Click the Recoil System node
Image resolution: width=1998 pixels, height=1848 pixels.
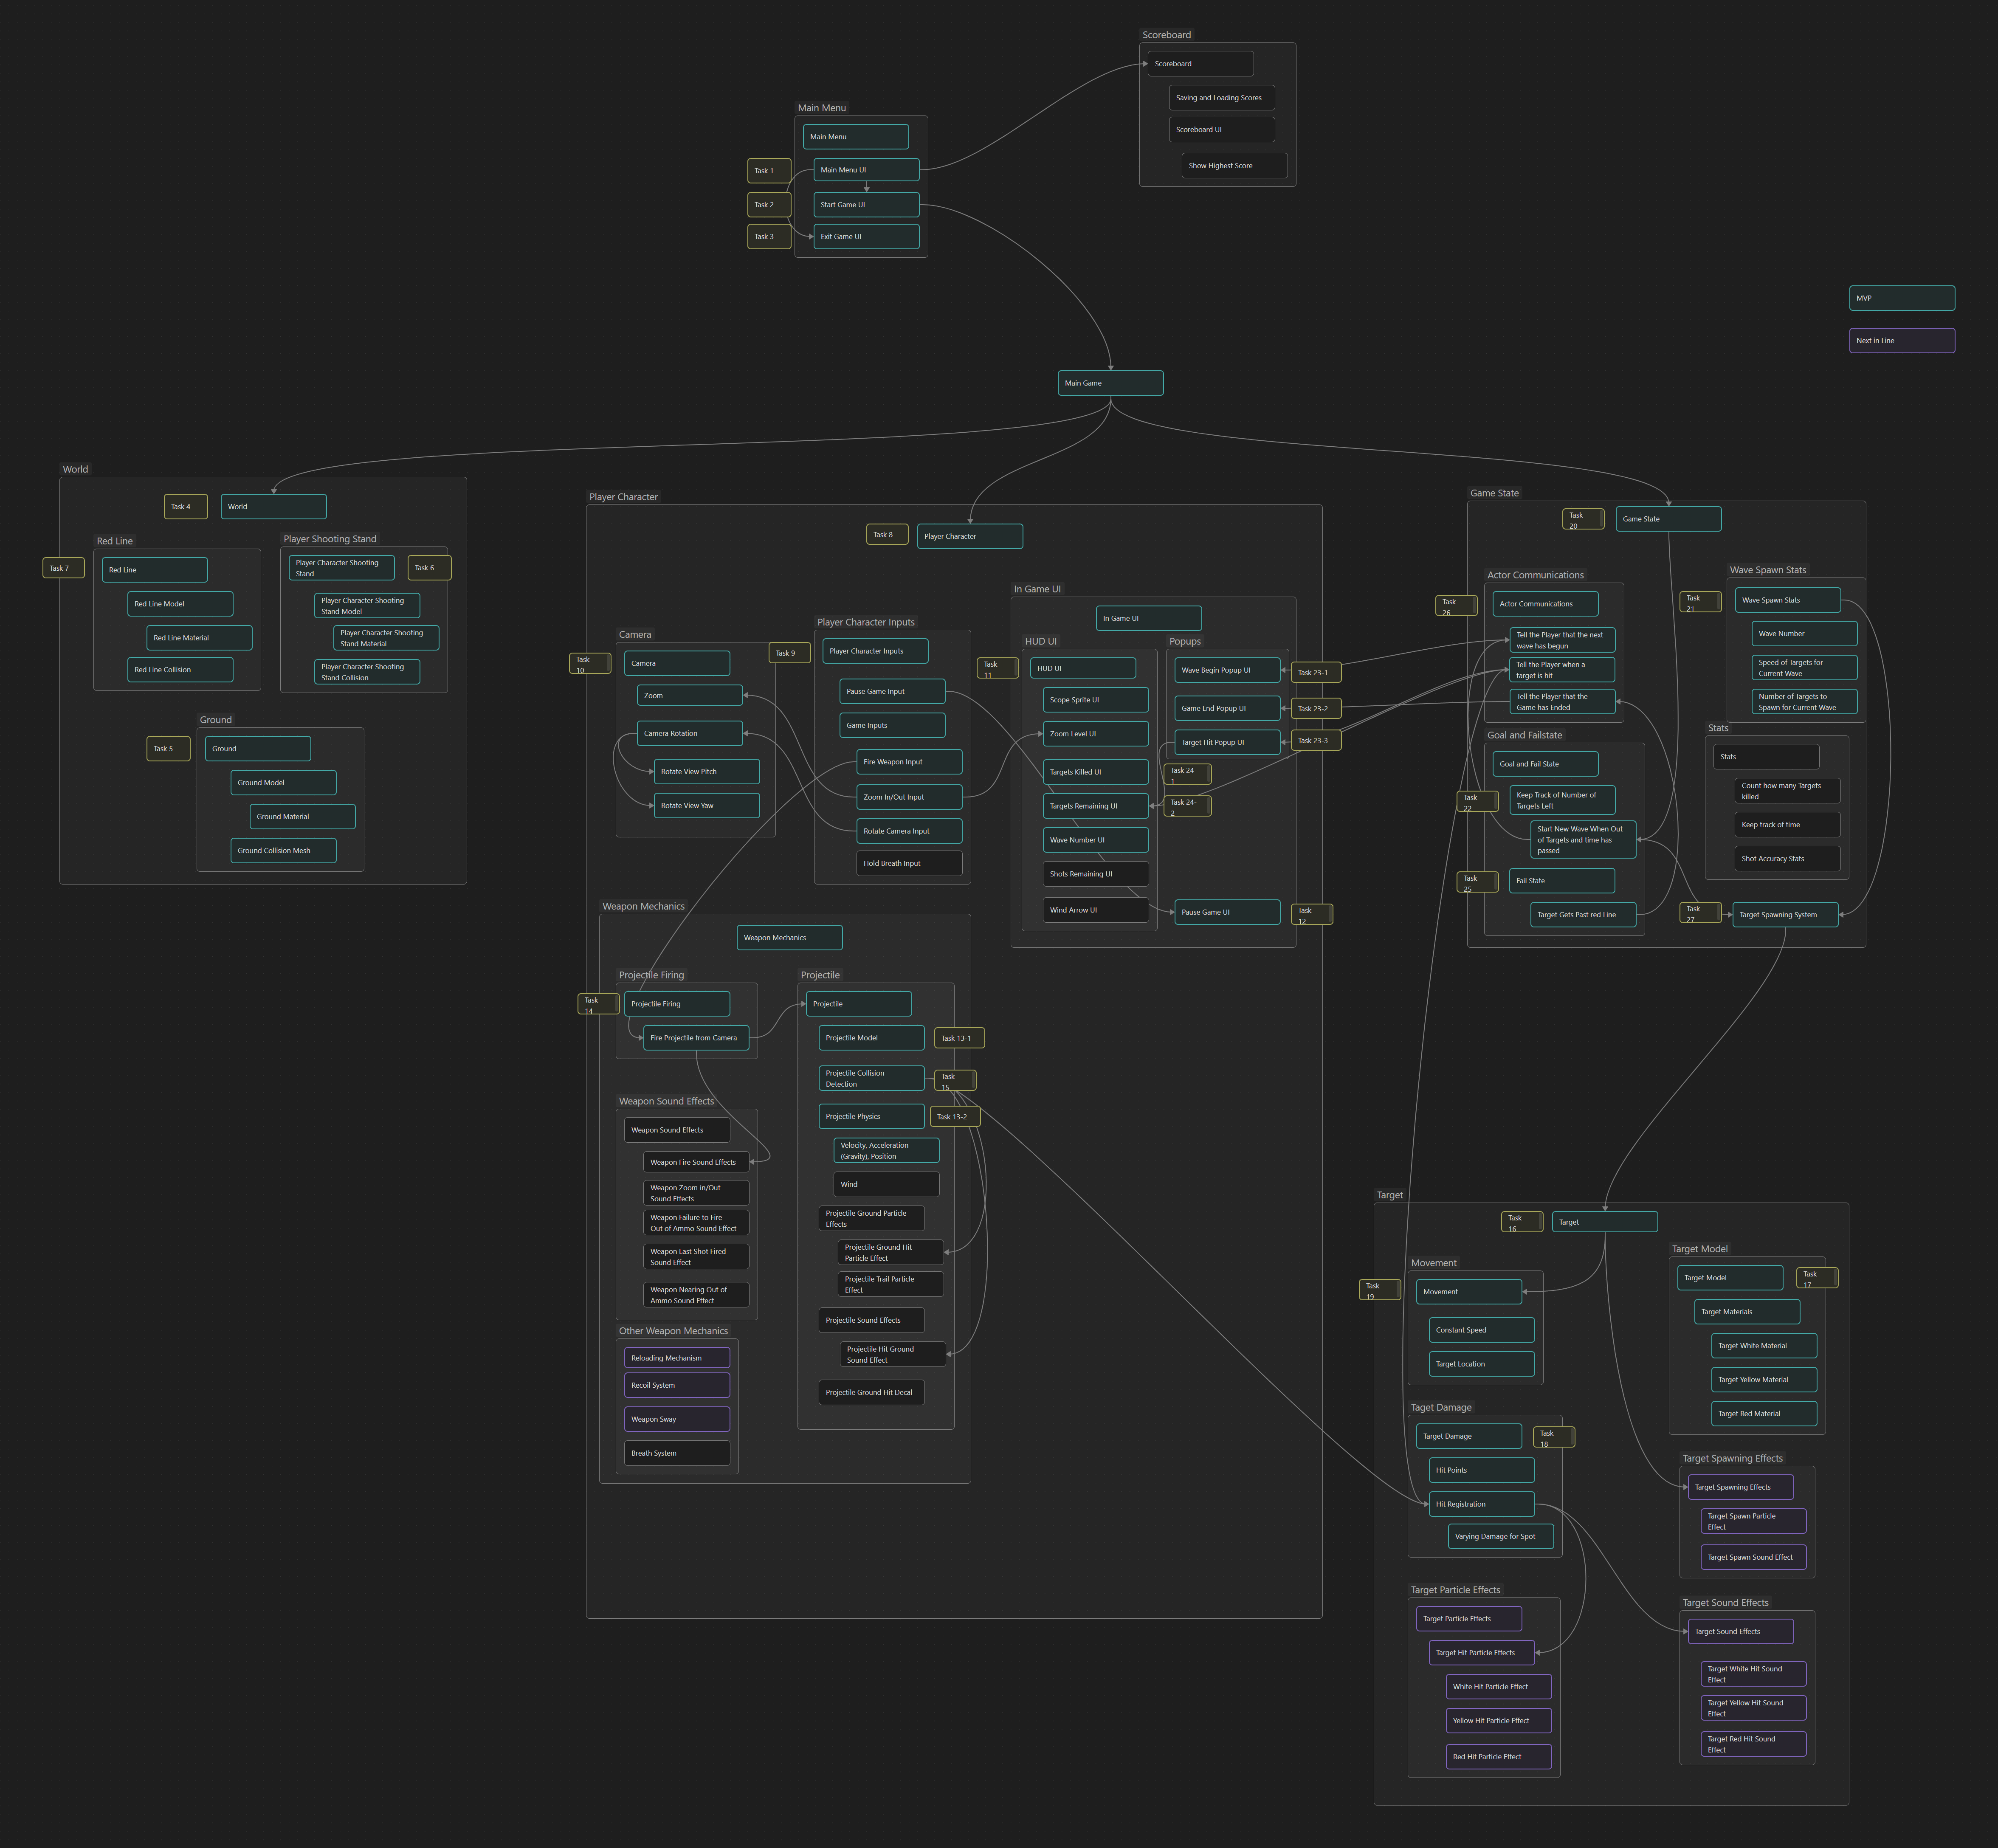[677, 1386]
